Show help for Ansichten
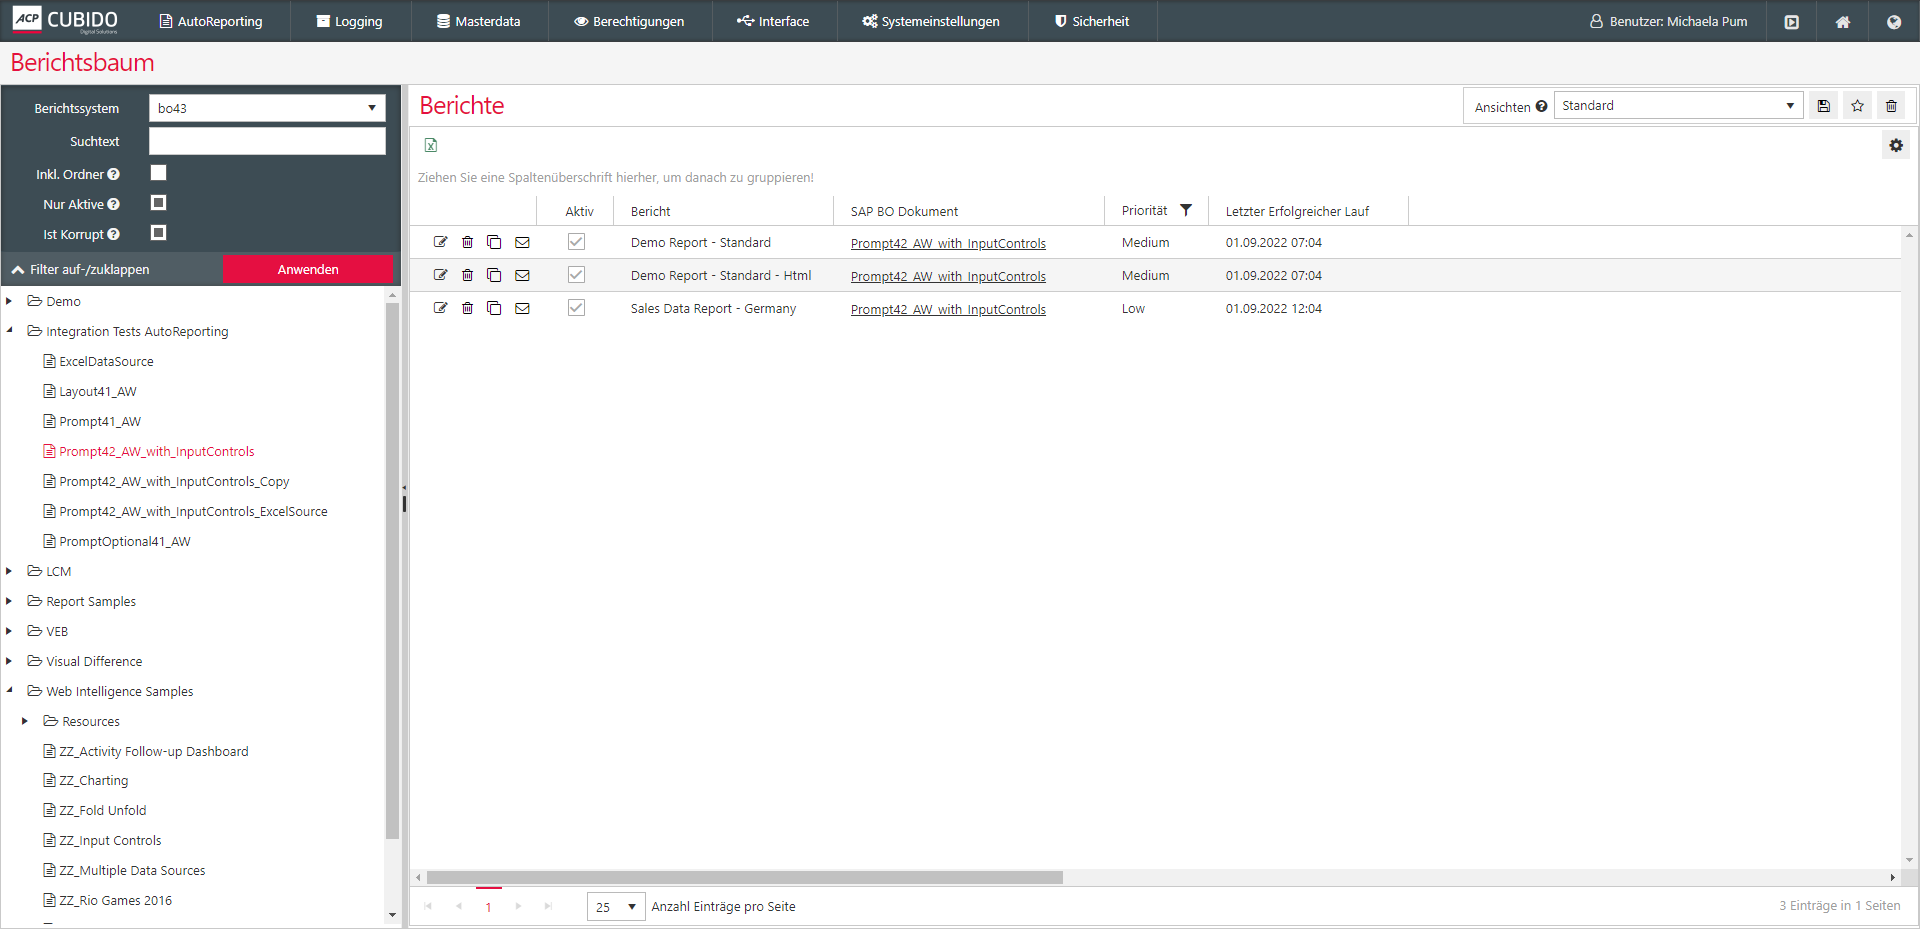1920x929 pixels. pyautogui.click(x=1542, y=106)
